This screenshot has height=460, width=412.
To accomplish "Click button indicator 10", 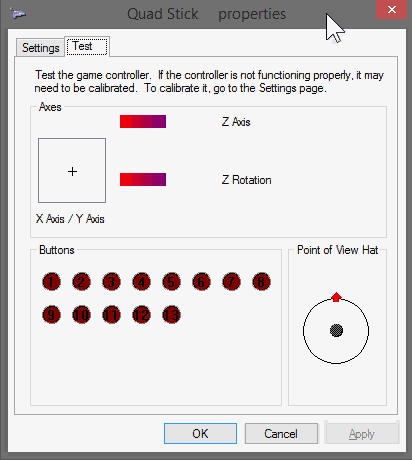I will click(x=81, y=315).
